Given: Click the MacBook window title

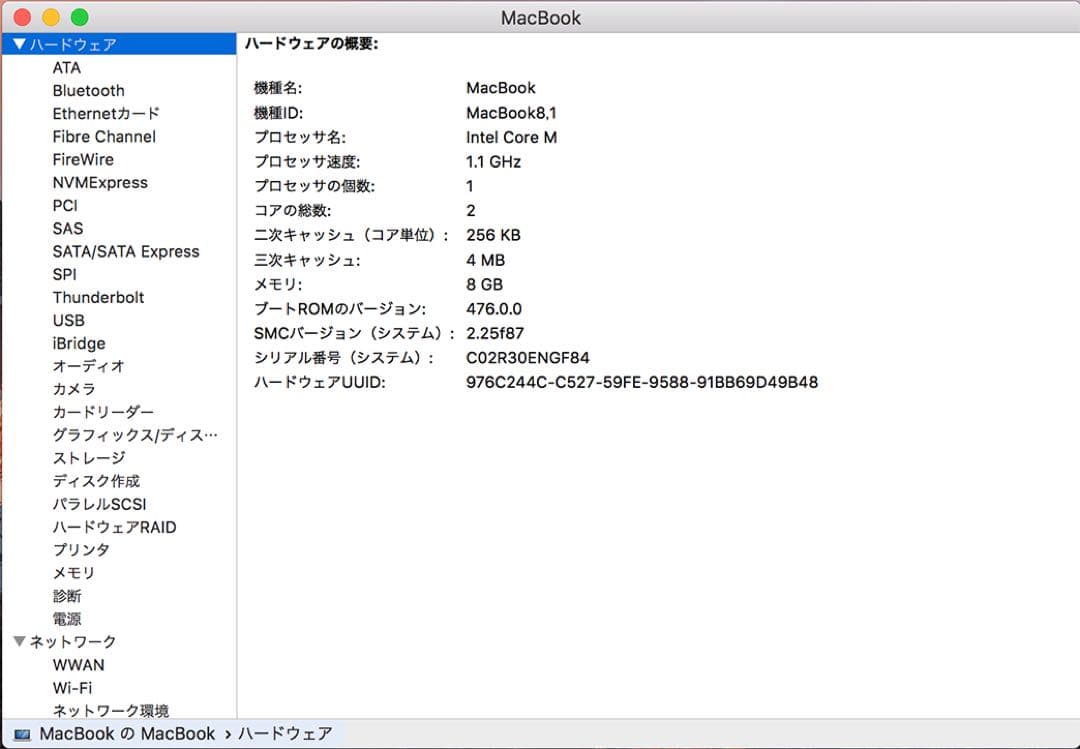Looking at the screenshot, I should (x=541, y=17).
